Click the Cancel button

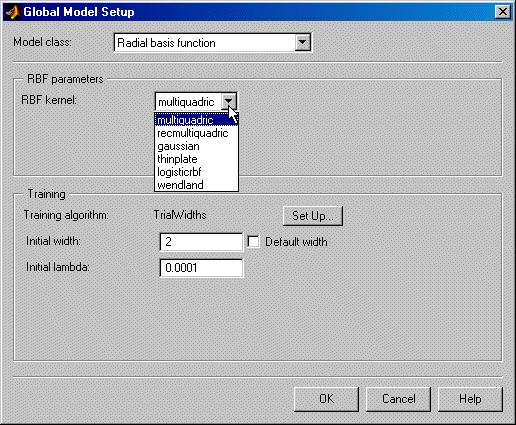[x=398, y=399]
